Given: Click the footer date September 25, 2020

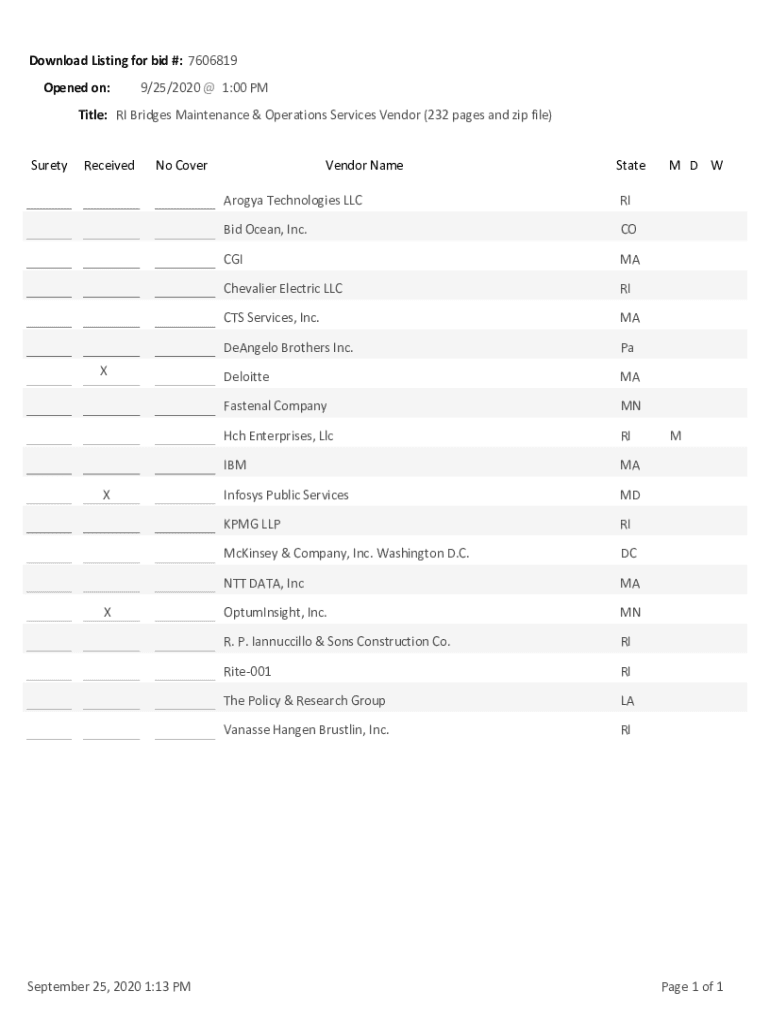Looking at the screenshot, I should pyautogui.click(x=109, y=987).
